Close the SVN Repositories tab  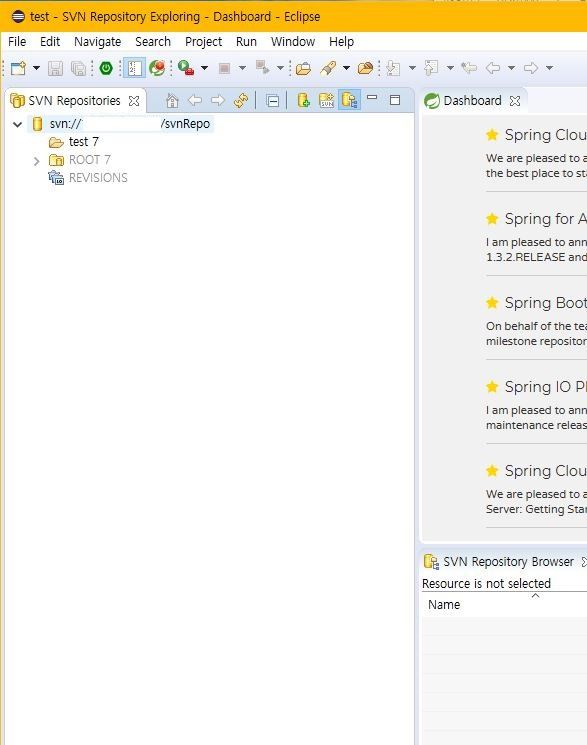pyautogui.click(x=135, y=101)
